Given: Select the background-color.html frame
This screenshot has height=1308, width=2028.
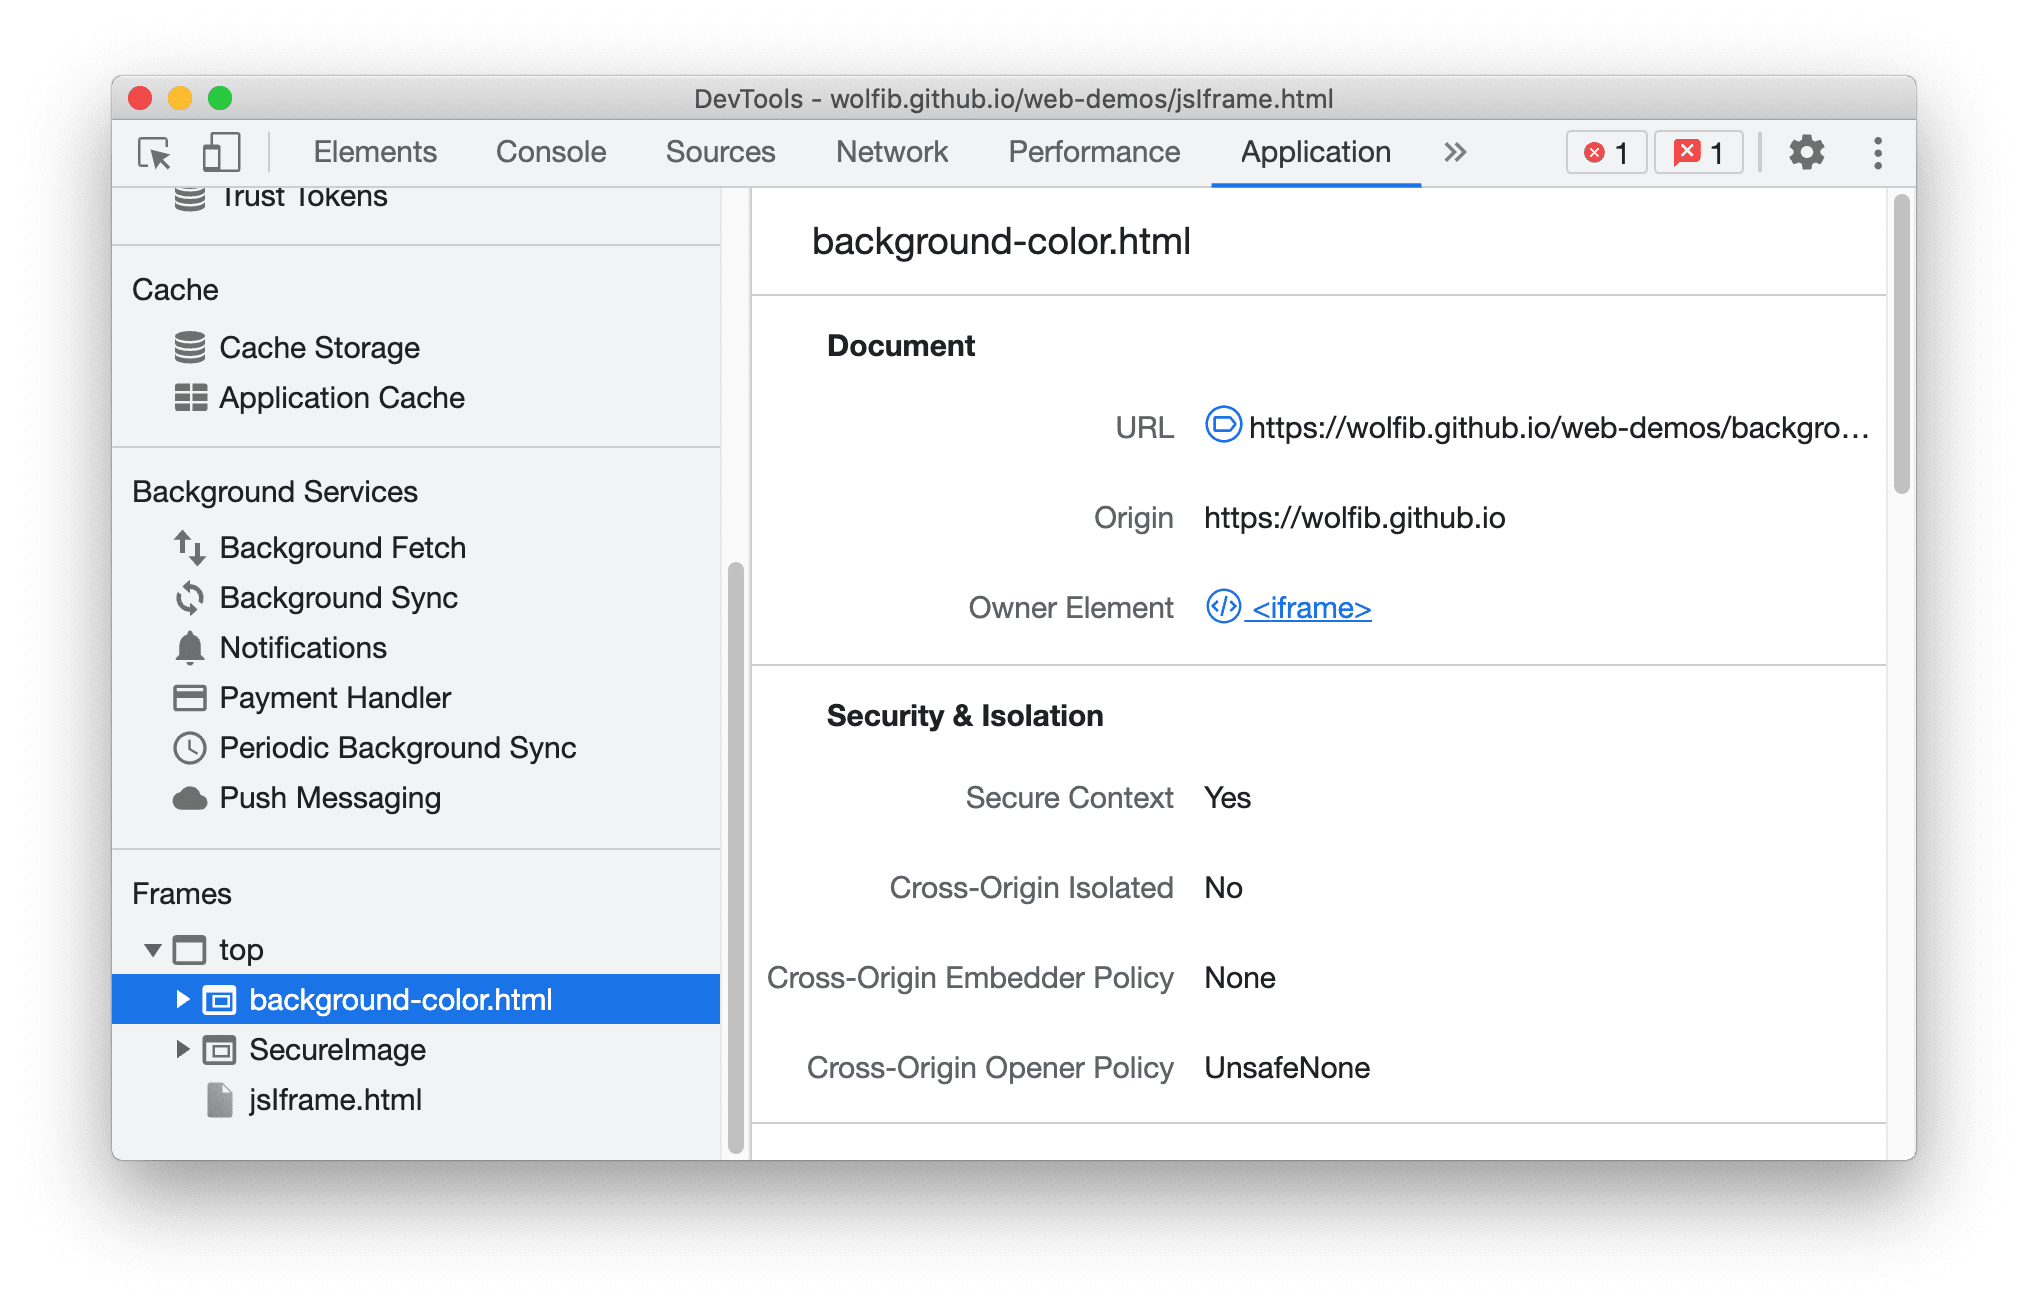Looking at the screenshot, I should point(401,999).
